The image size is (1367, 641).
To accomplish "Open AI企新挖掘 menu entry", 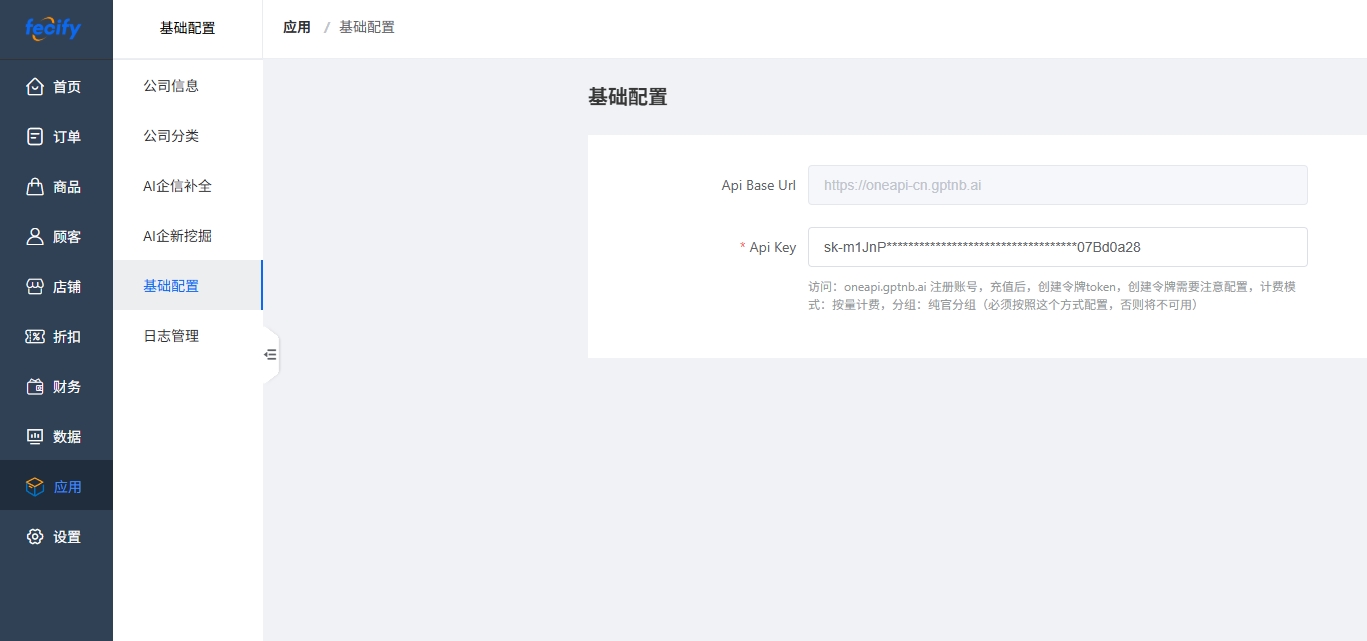I will point(177,236).
